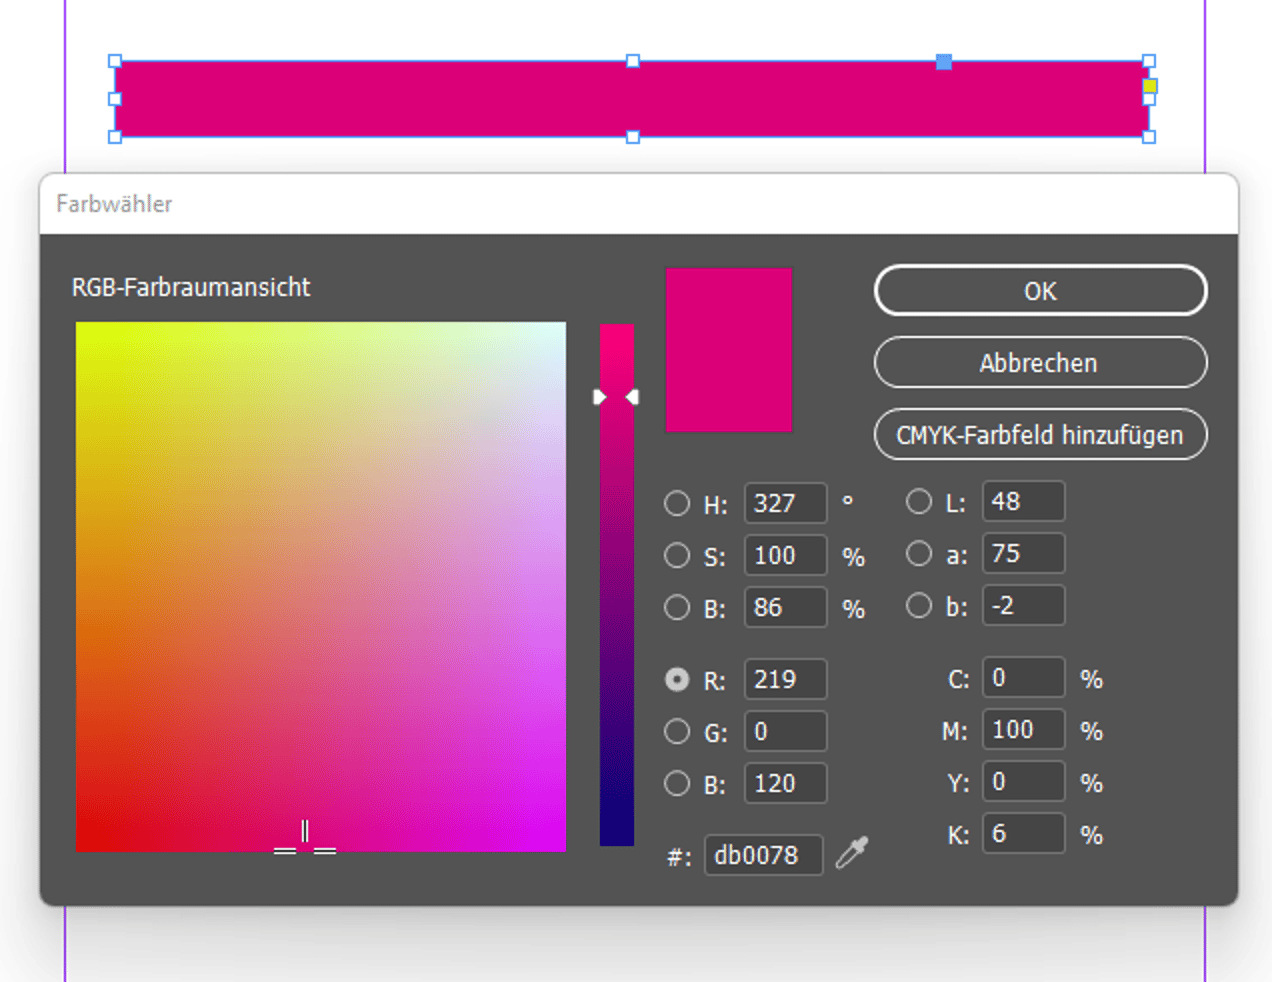
Task: Select the magenta rectangle on the artboard
Action: point(630,98)
